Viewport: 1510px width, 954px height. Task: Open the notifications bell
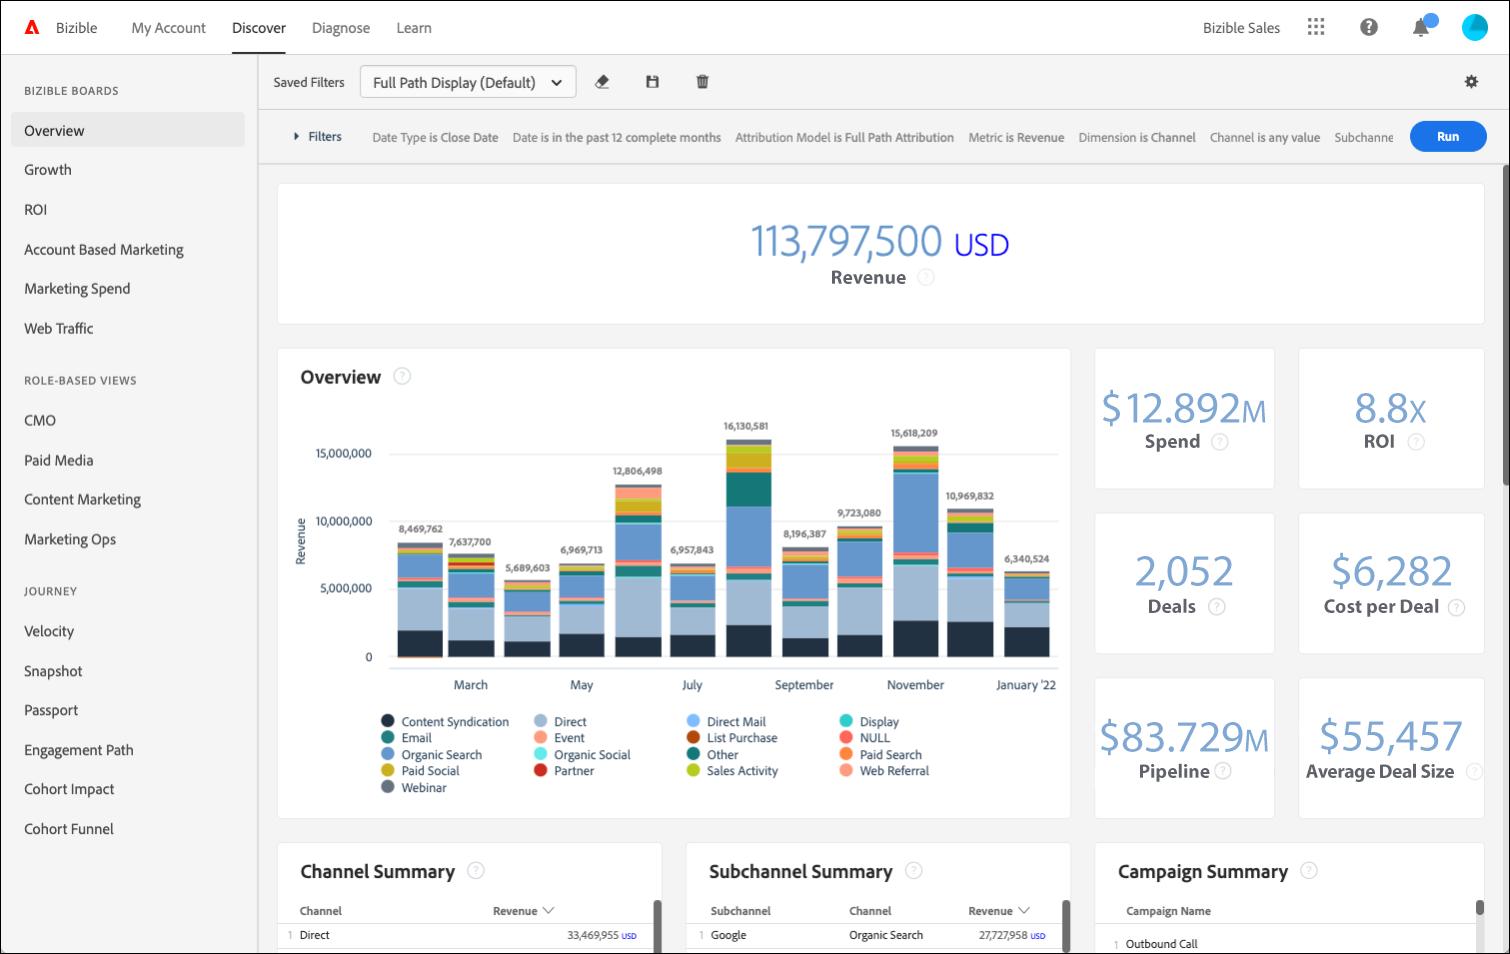1422,26
